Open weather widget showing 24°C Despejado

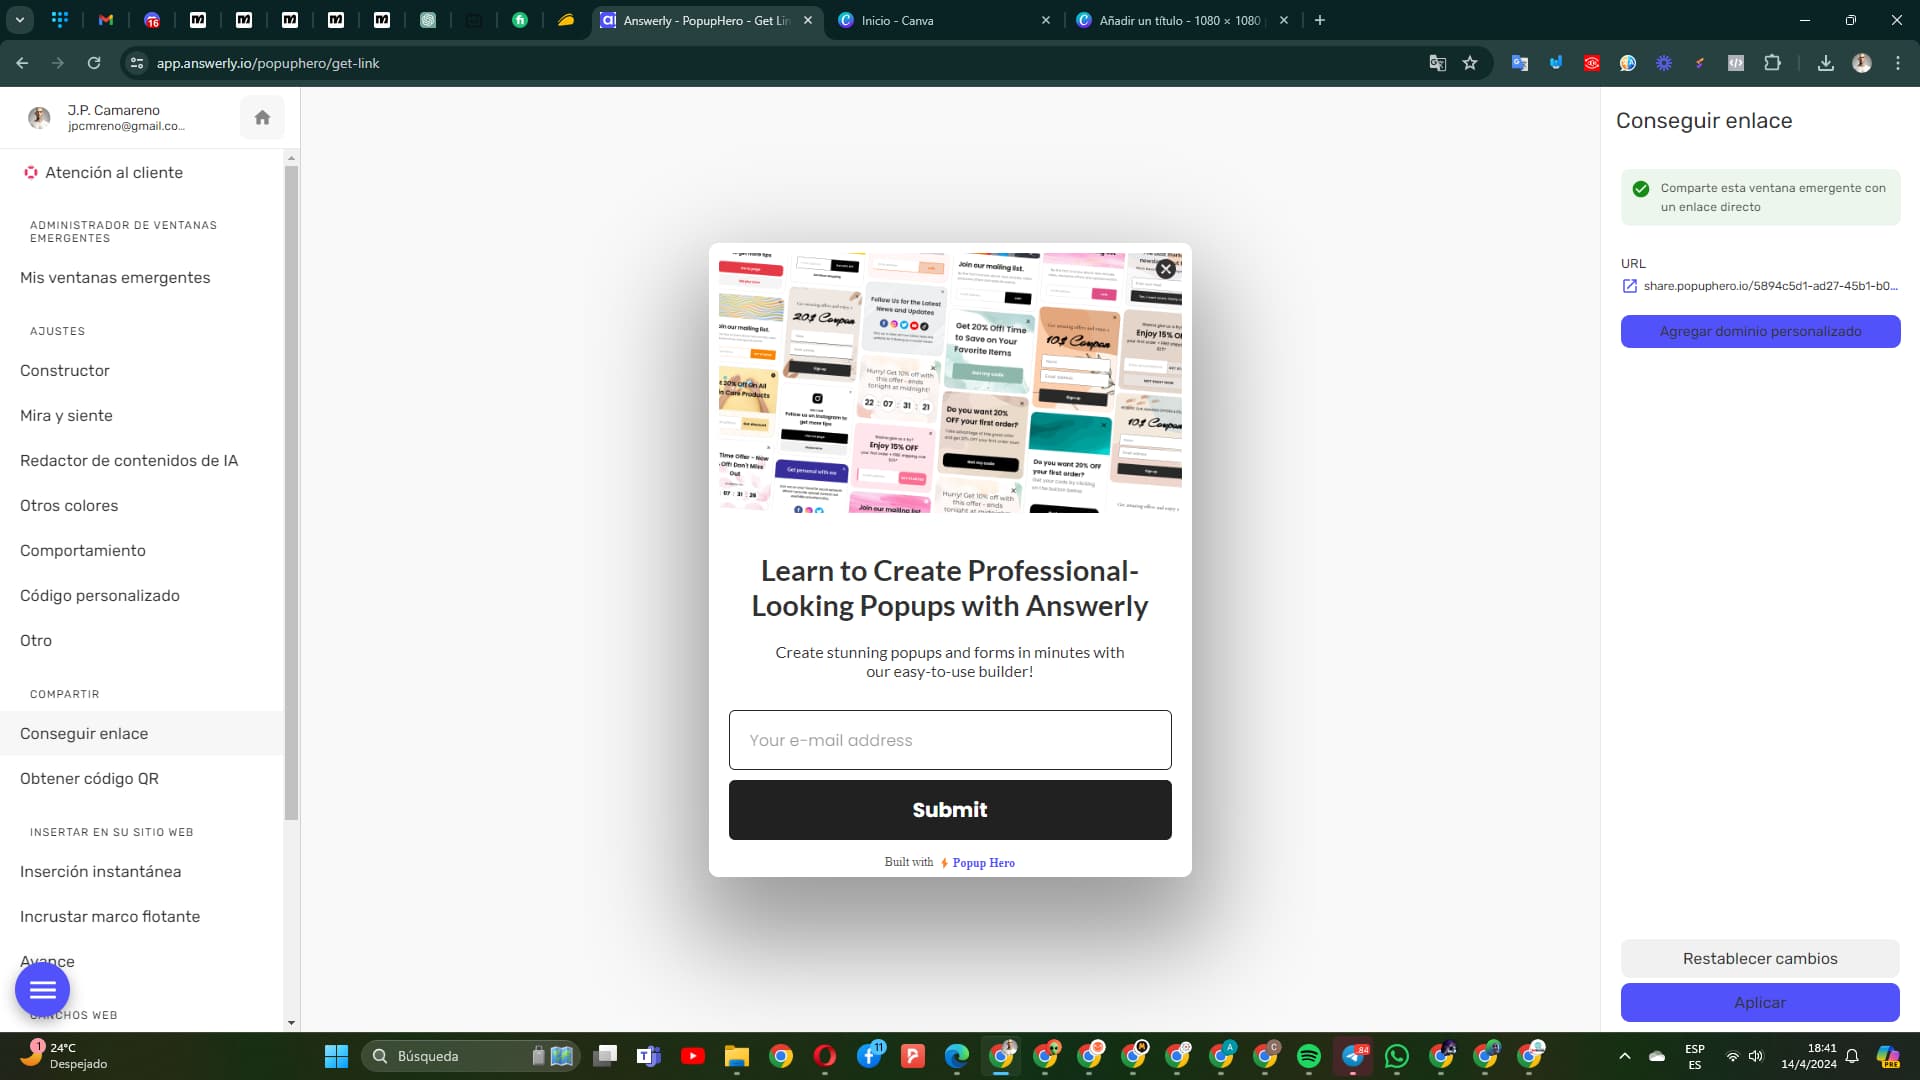coord(65,1056)
